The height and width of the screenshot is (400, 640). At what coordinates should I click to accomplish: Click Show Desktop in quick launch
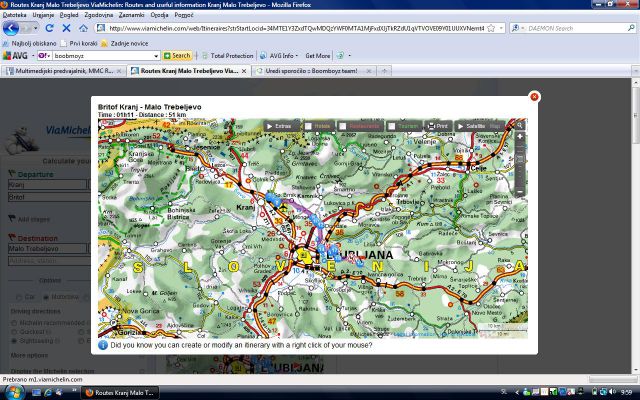(x=36, y=392)
